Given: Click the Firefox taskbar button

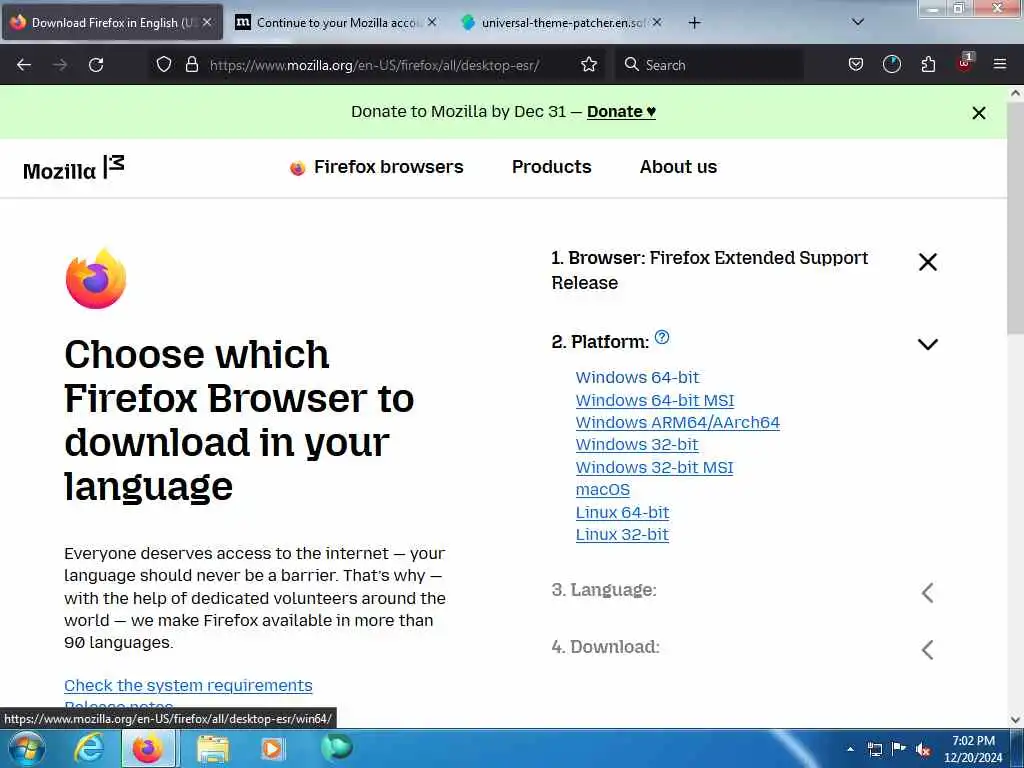Looking at the screenshot, I should point(148,749).
